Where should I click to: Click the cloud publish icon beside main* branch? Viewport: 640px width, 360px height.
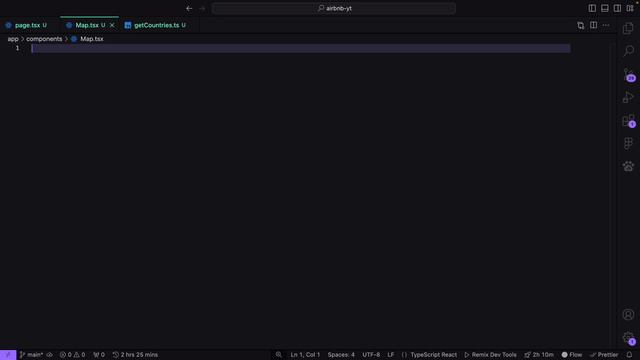(49, 355)
